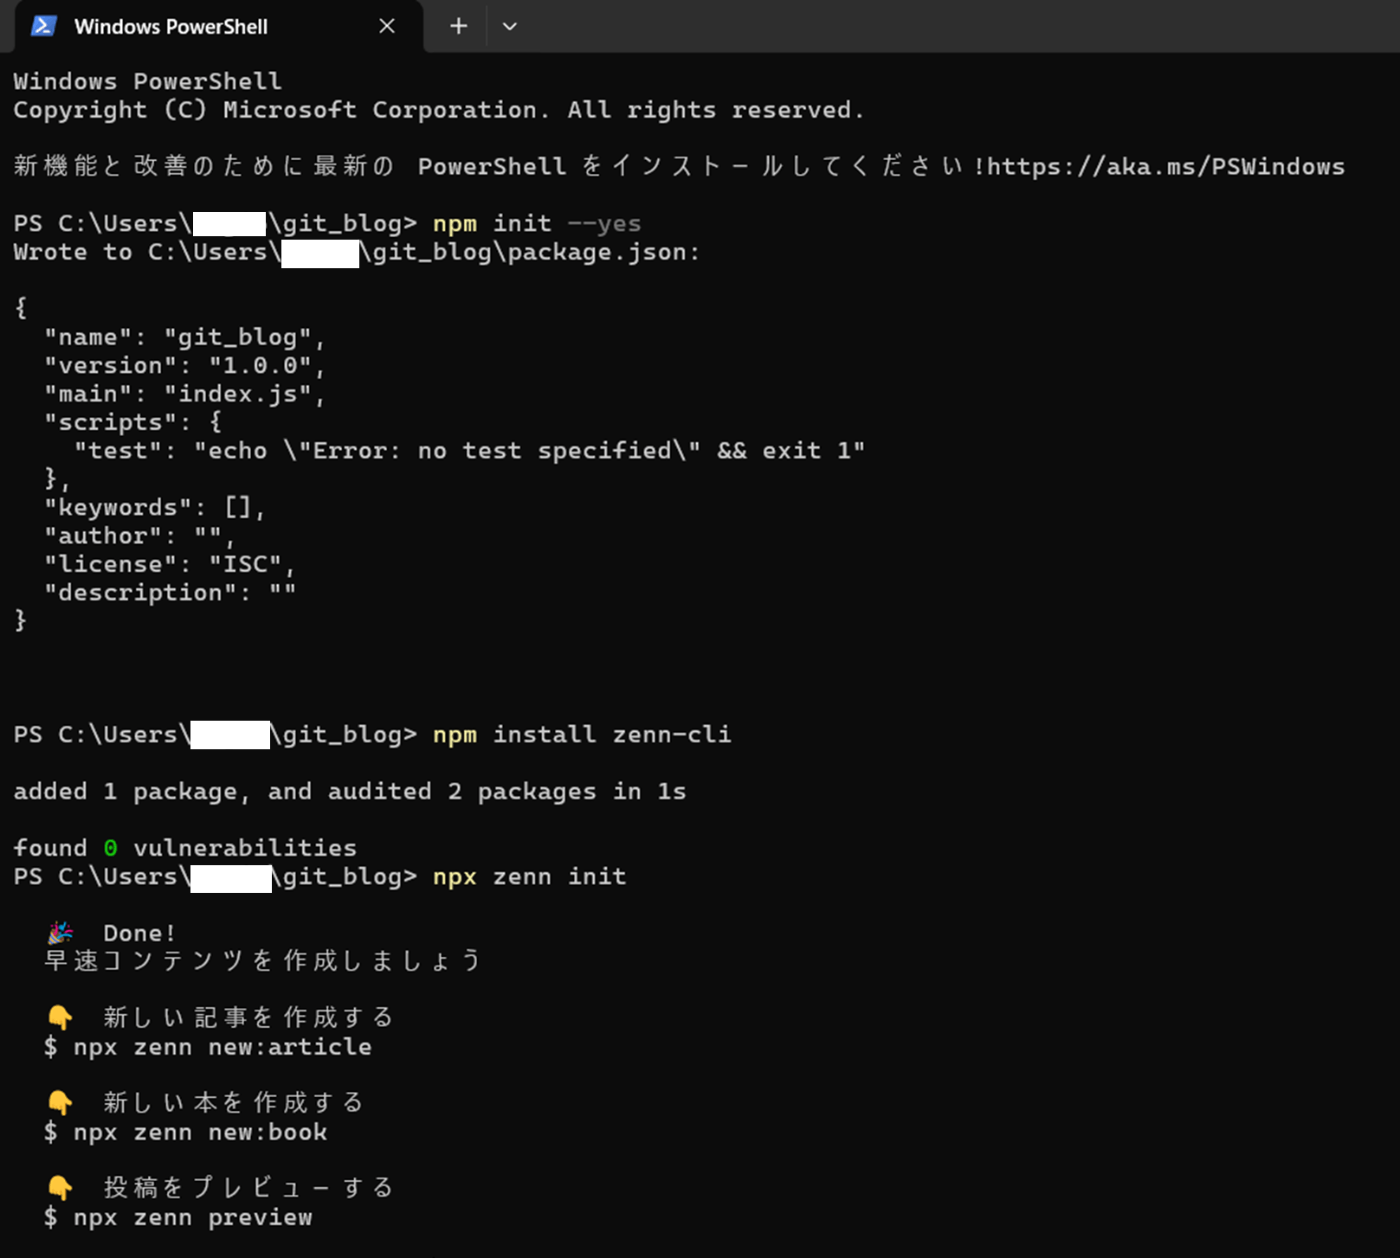Click the "author": "" line
Viewport: 1400px width, 1258px height.
click(x=140, y=536)
